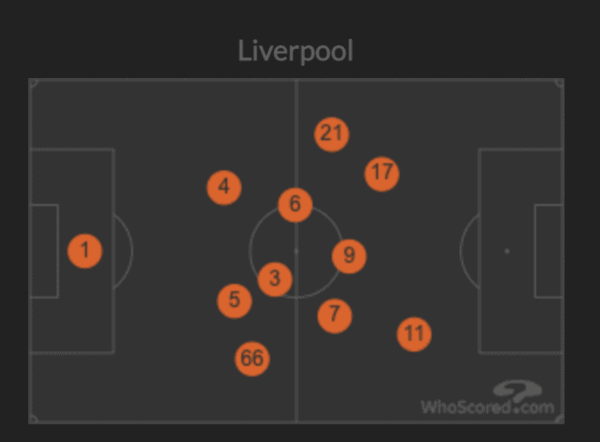Click the Liverpool team title
This screenshot has height=442, width=600.
point(295,51)
